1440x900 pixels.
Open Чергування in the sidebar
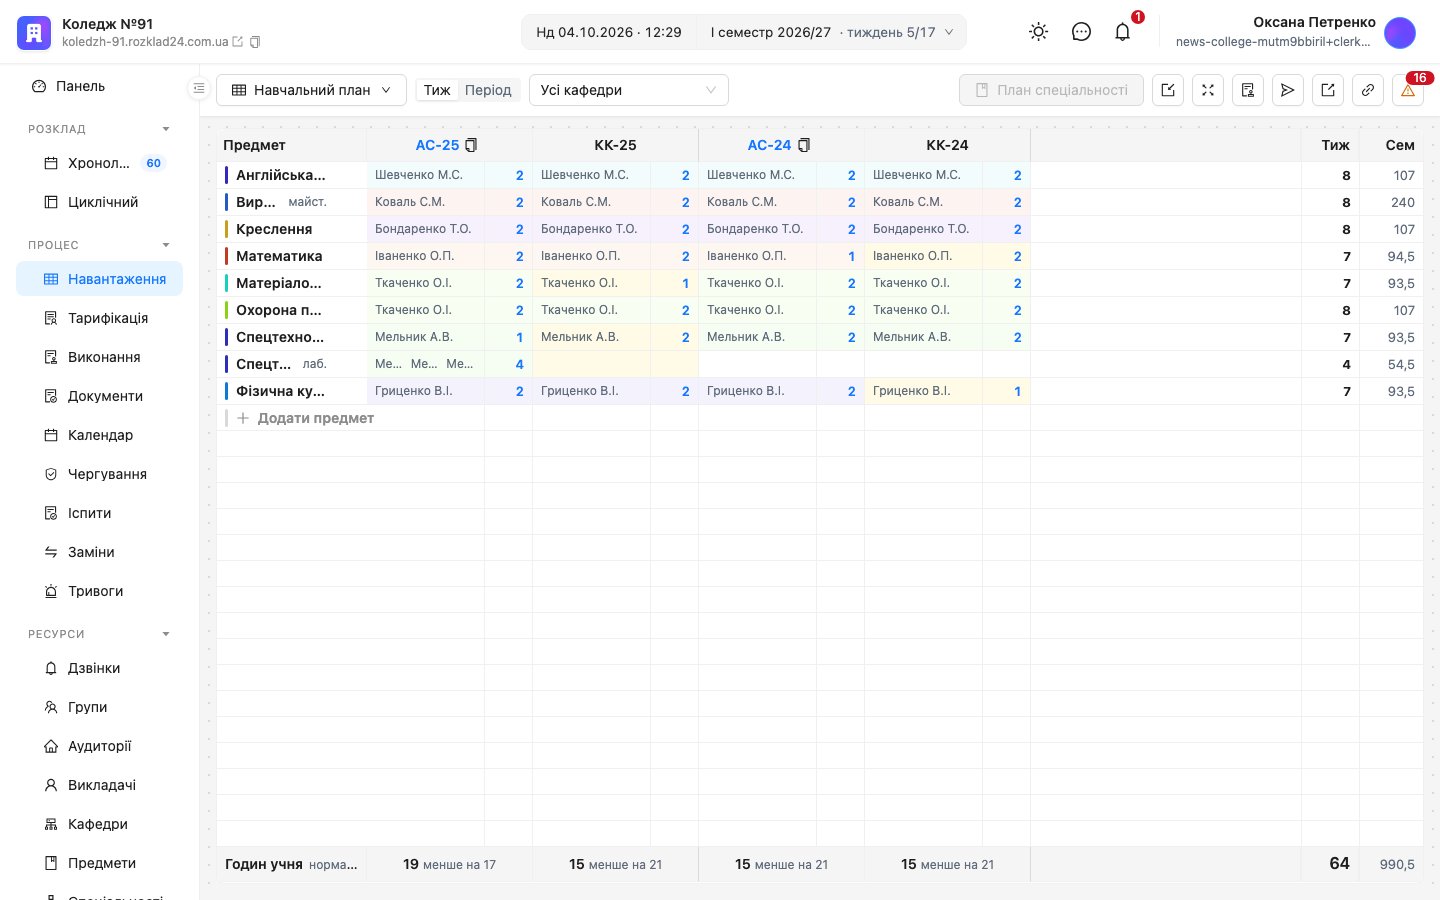(99, 474)
